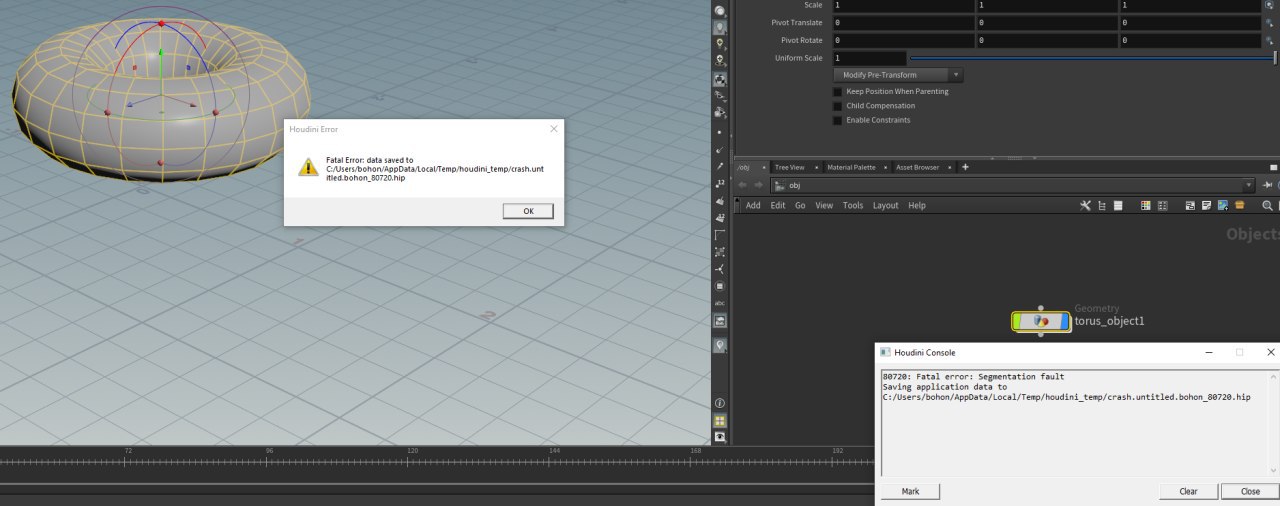This screenshot has height=506, width=1280.
Task: Click the small yellow bulb headlight icon
Action: click(720, 44)
